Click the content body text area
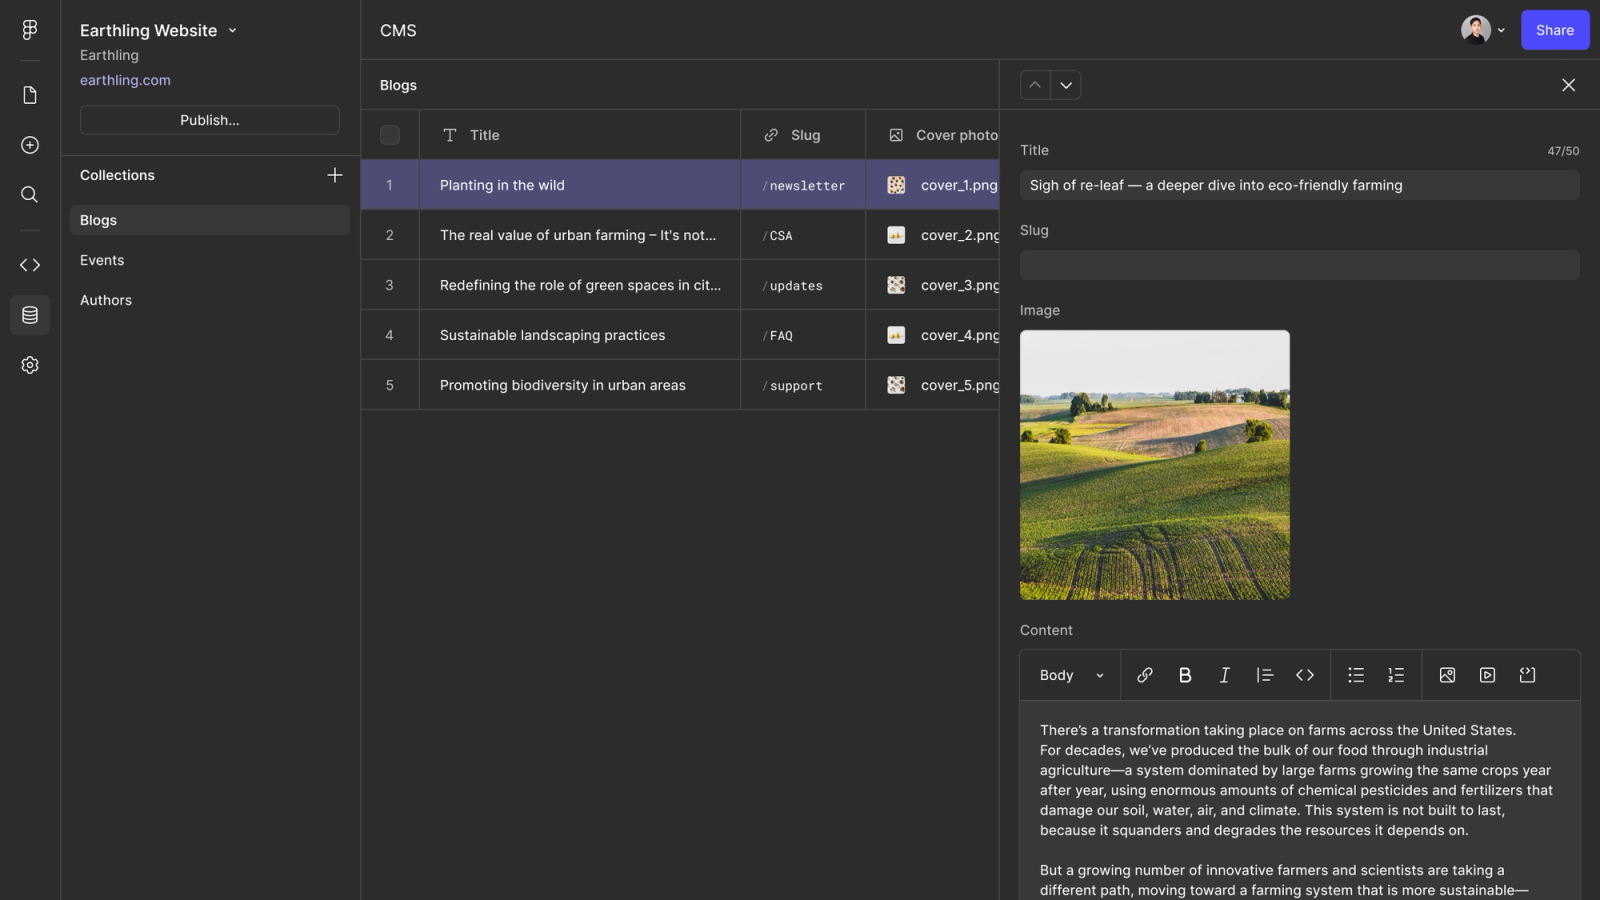The image size is (1600, 900). 1300,800
